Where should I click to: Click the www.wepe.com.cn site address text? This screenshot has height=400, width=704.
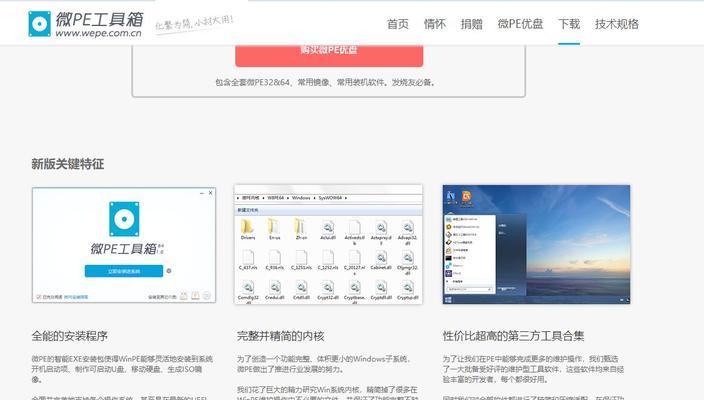(98, 33)
